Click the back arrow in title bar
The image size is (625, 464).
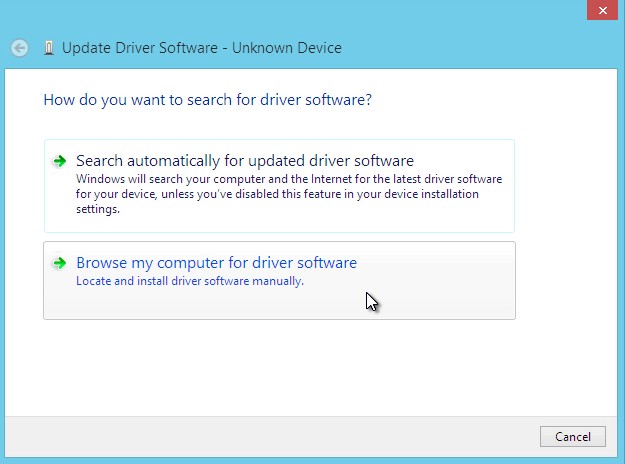coord(20,48)
